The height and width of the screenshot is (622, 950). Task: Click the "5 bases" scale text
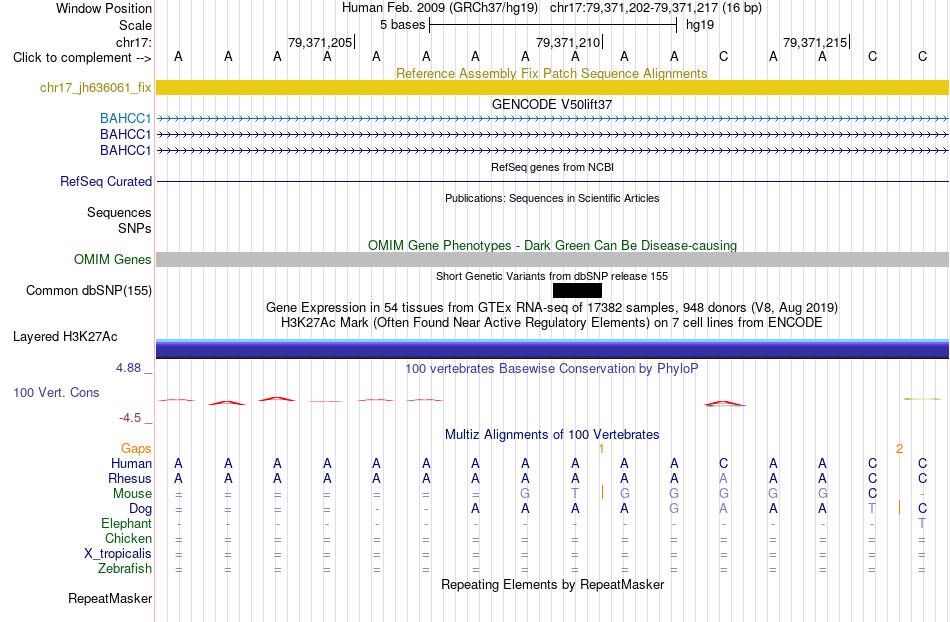402,25
